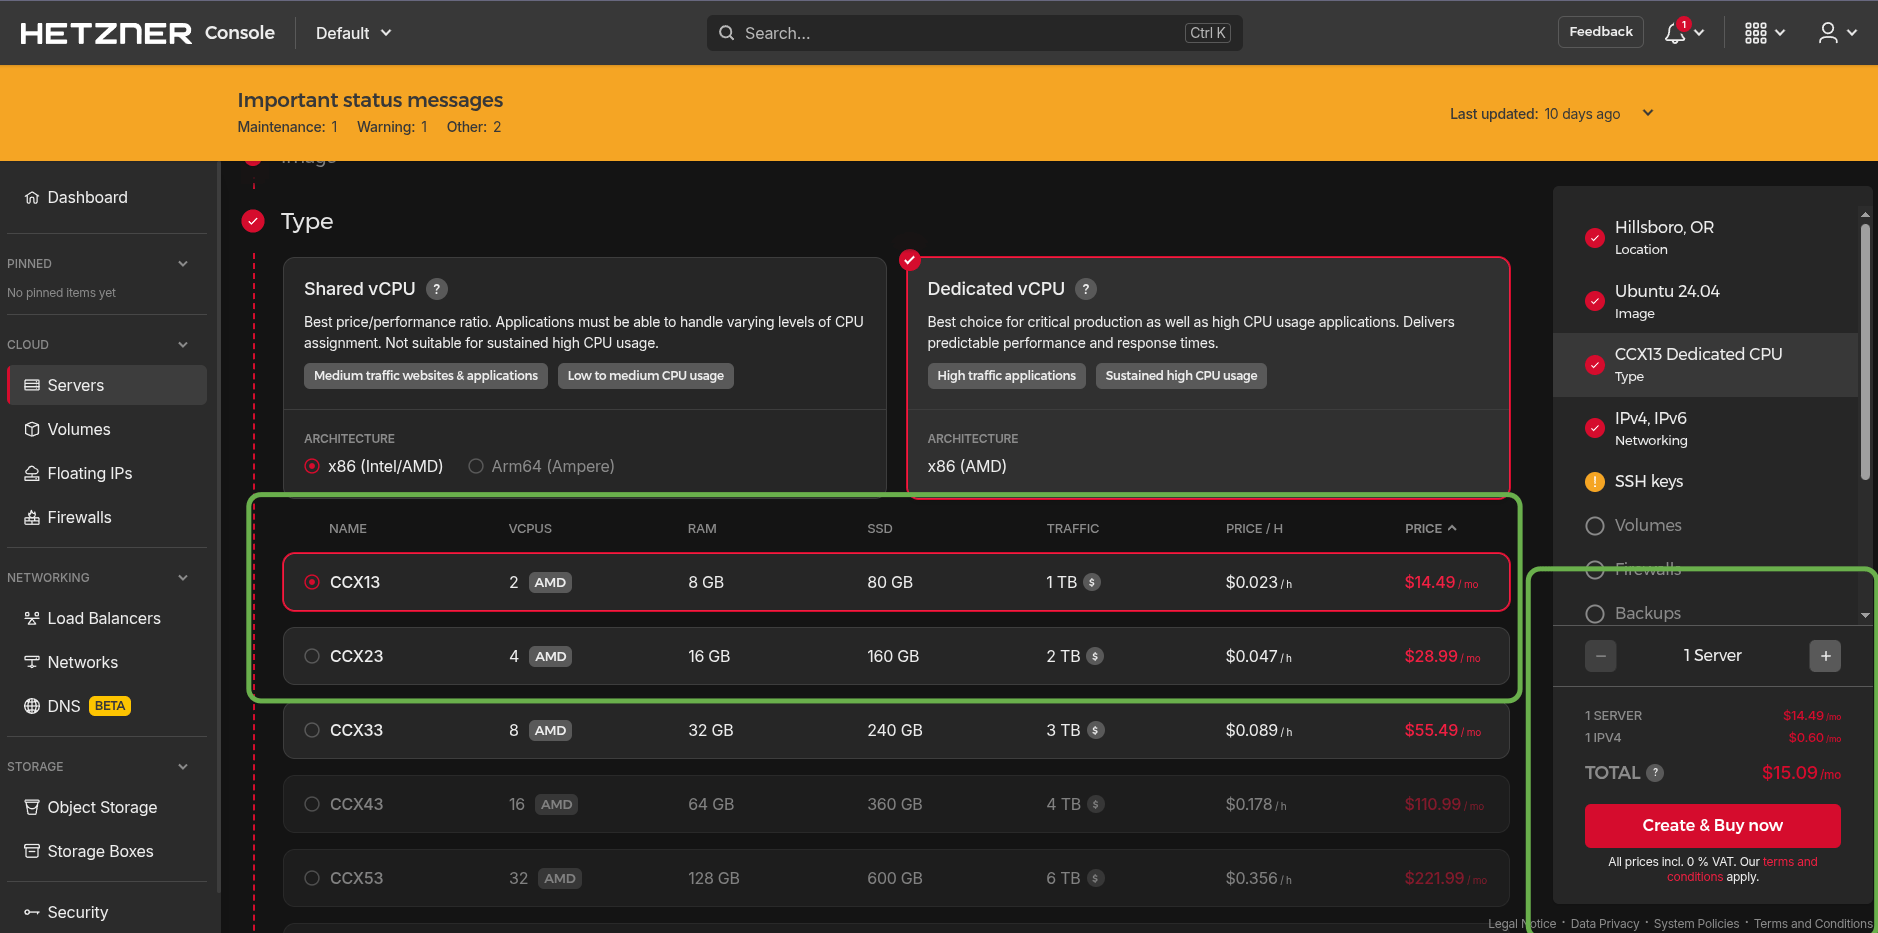Select the CCX23 server radio button
This screenshot has width=1878, height=933.
tap(312, 656)
